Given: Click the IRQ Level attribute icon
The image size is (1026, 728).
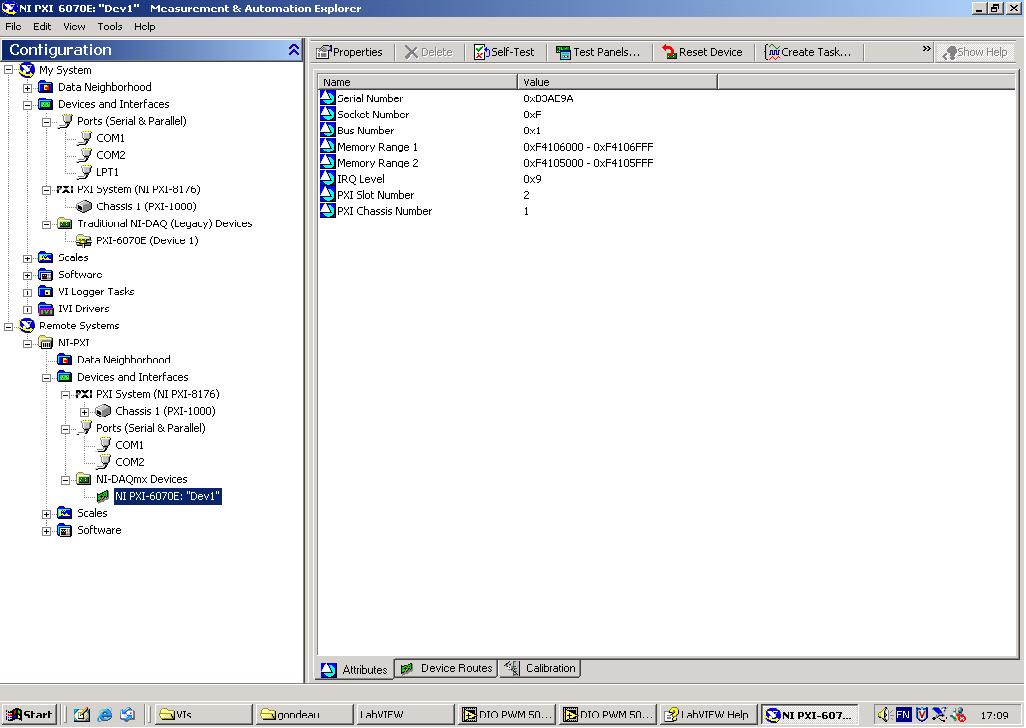Looking at the screenshot, I should pyautogui.click(x=327, y=179).
